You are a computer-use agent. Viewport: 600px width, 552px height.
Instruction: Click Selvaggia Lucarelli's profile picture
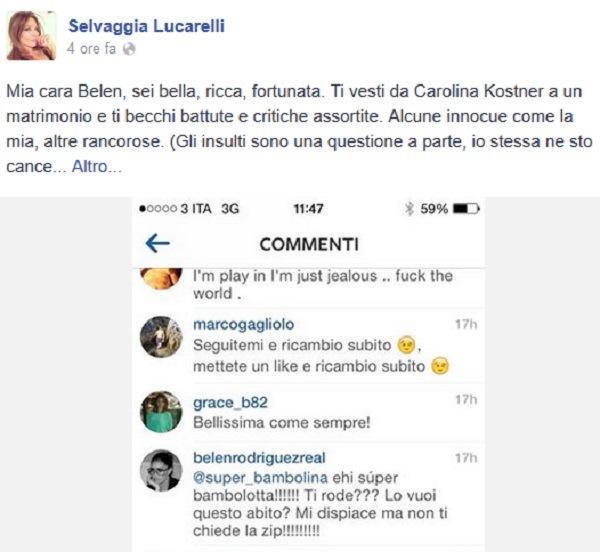pyautogui.click(x=31, y=36)
